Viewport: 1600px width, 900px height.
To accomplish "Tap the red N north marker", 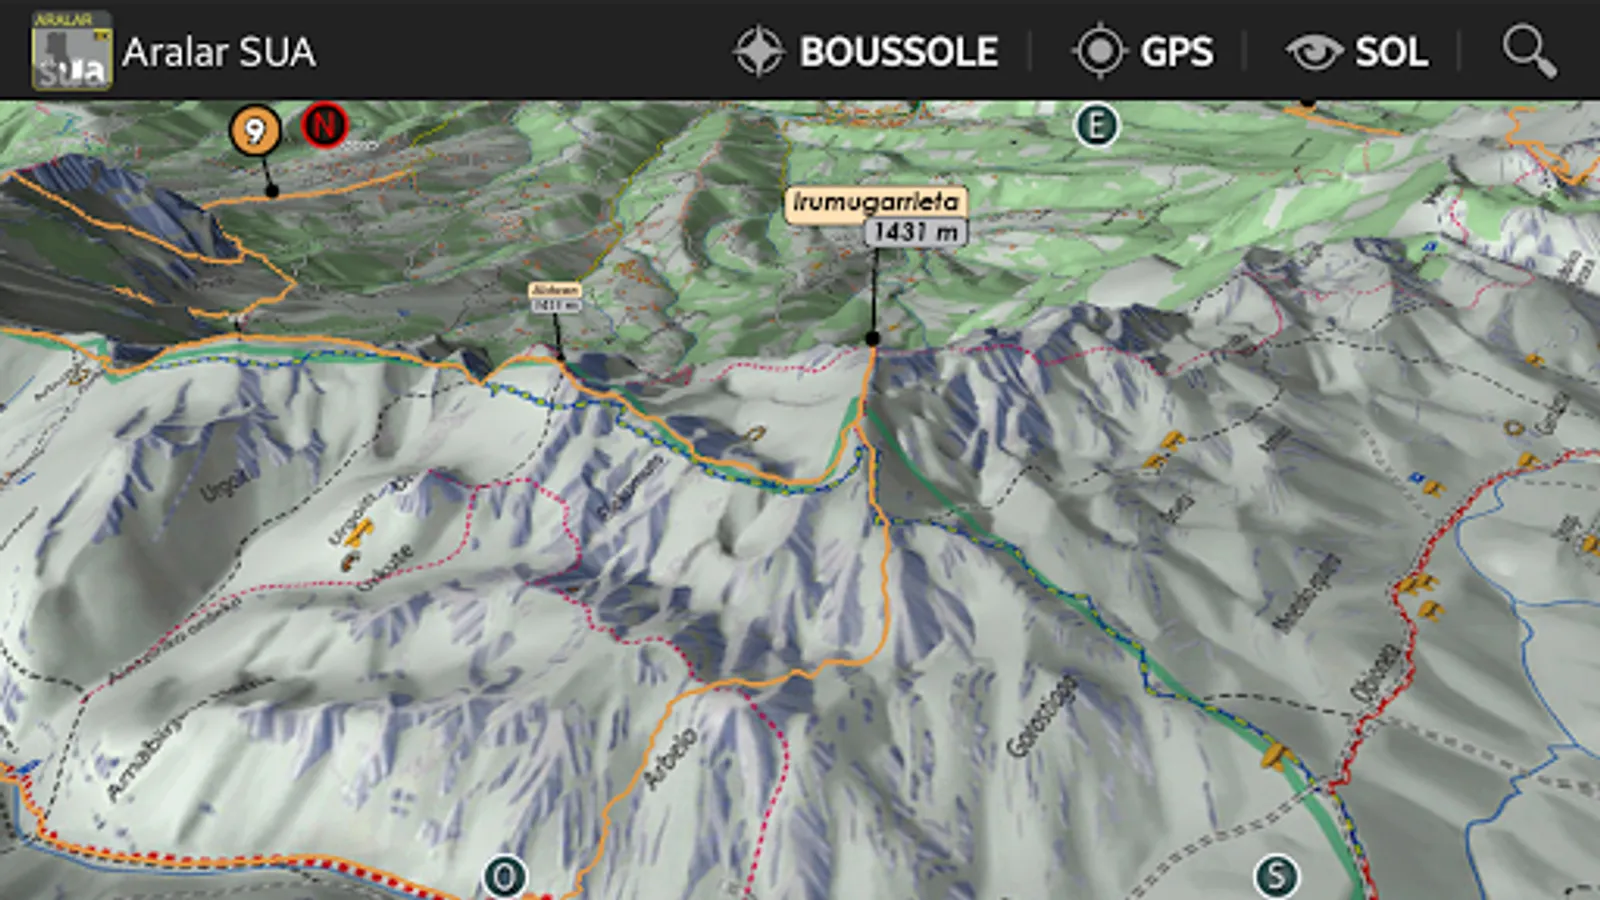I will 324,126.
